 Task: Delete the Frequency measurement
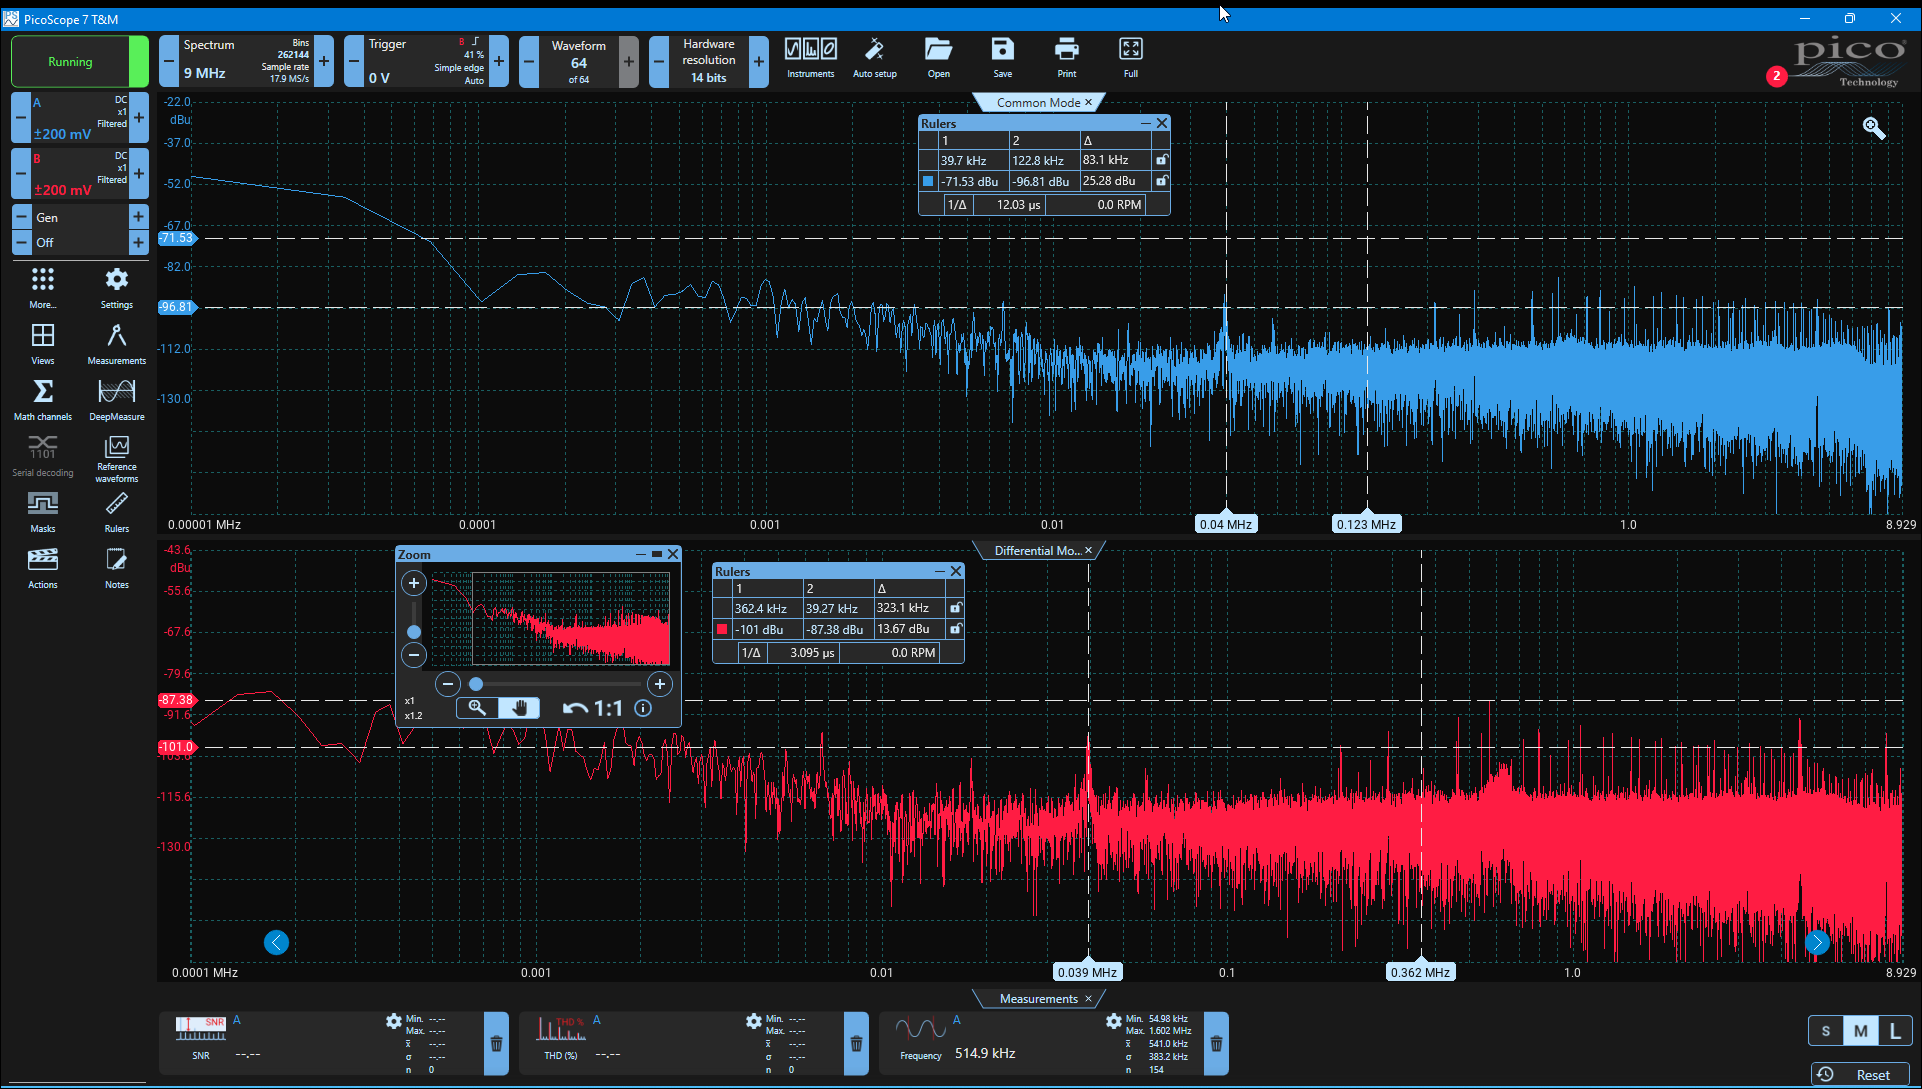click(1216, 1044)
